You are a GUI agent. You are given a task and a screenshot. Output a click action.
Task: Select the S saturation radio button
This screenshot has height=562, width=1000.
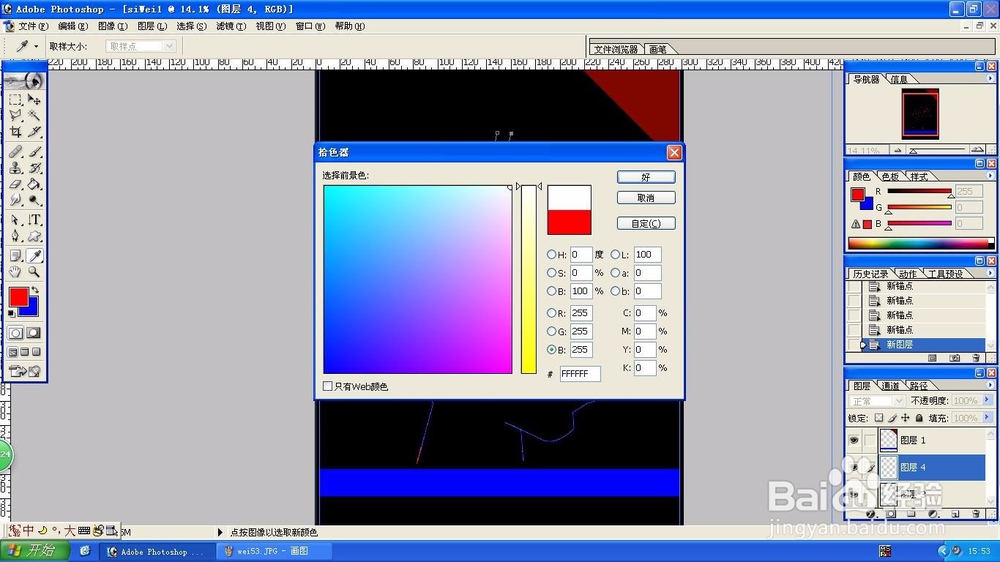point(551,272)
